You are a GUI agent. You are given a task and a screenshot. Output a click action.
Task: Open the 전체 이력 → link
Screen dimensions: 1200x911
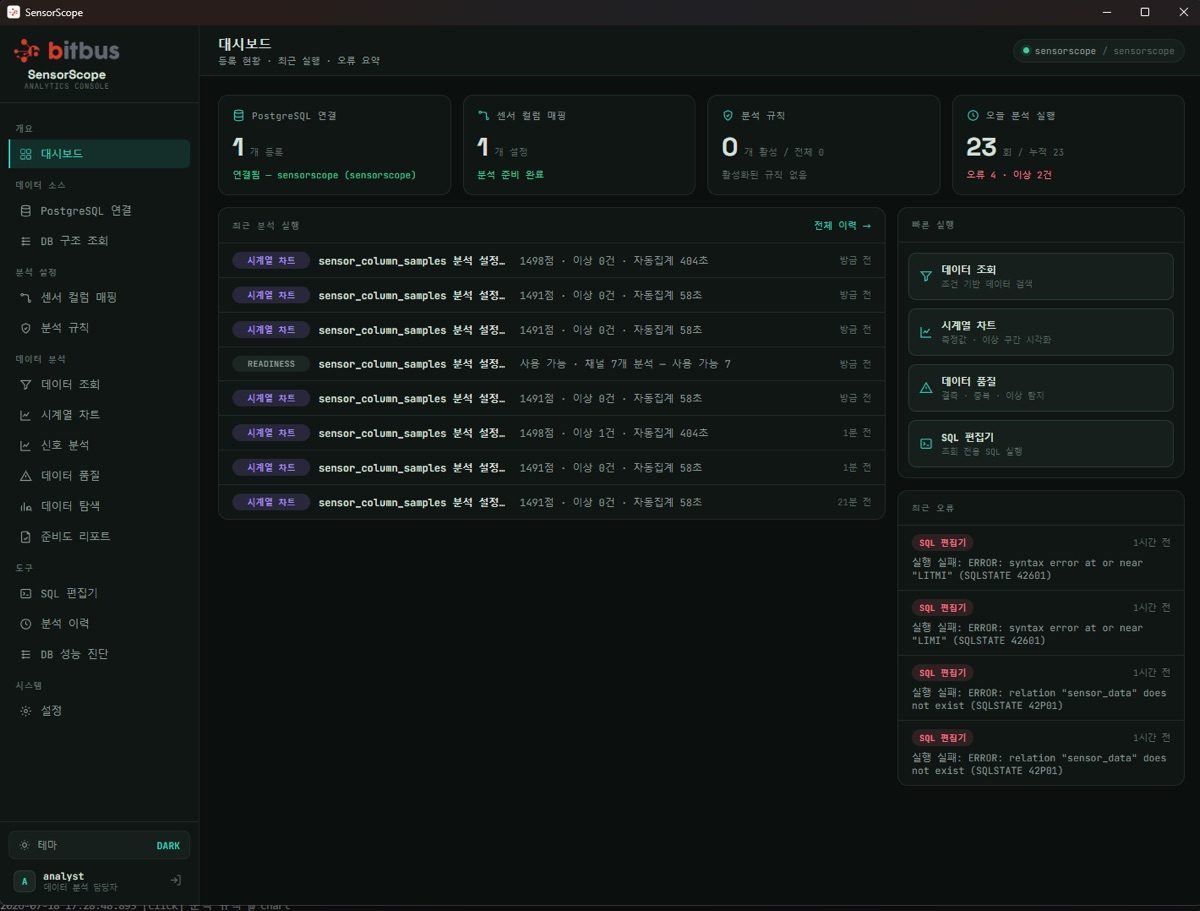point(842,226)
